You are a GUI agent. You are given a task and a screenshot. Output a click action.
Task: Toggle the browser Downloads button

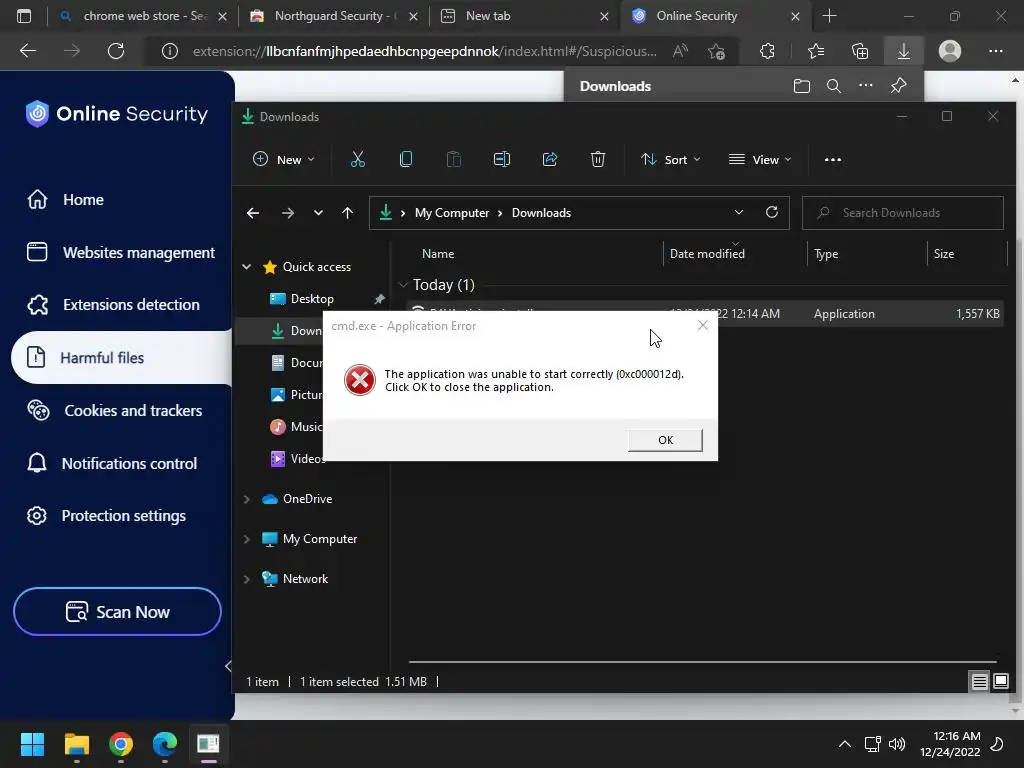(904, 51)
